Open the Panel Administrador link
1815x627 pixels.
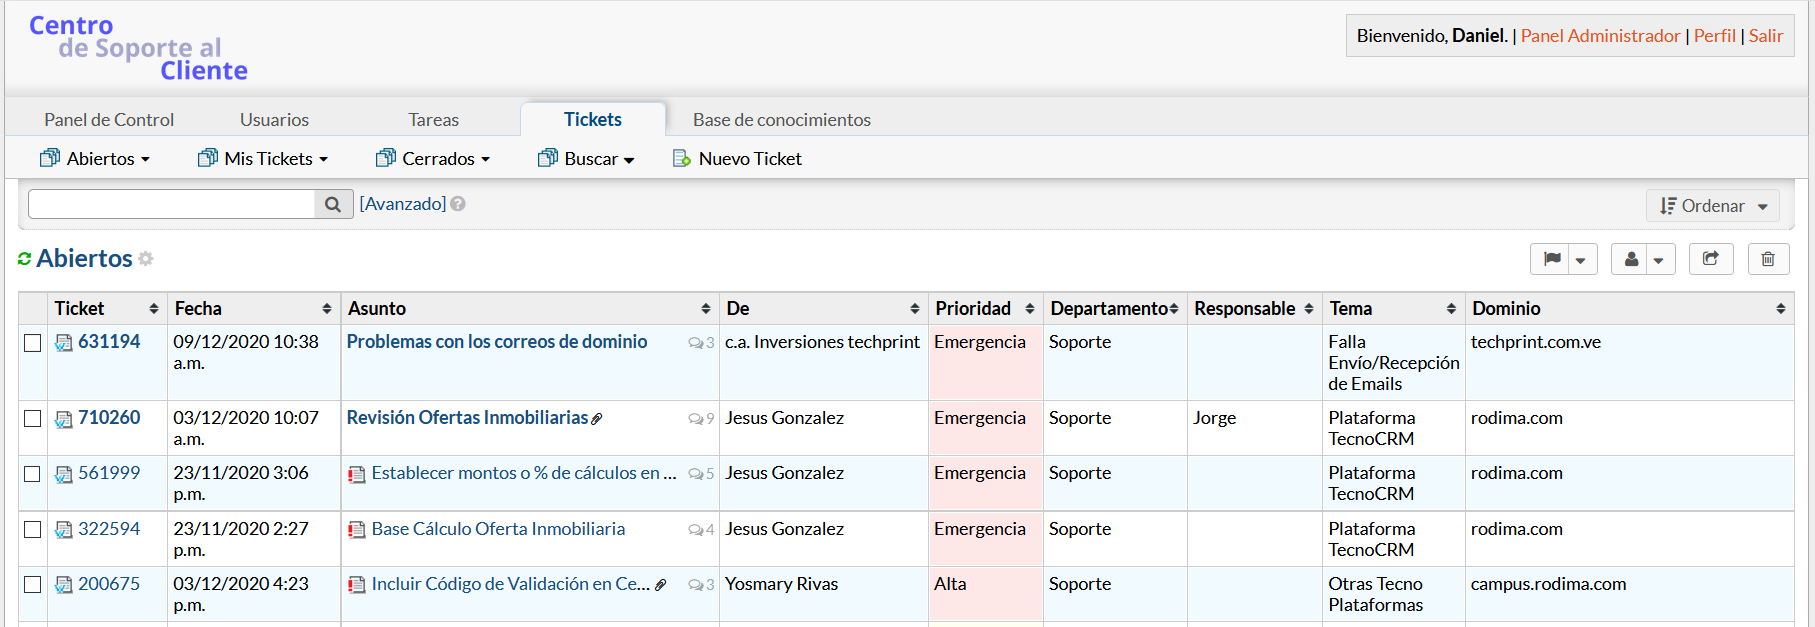(1600, 36)
